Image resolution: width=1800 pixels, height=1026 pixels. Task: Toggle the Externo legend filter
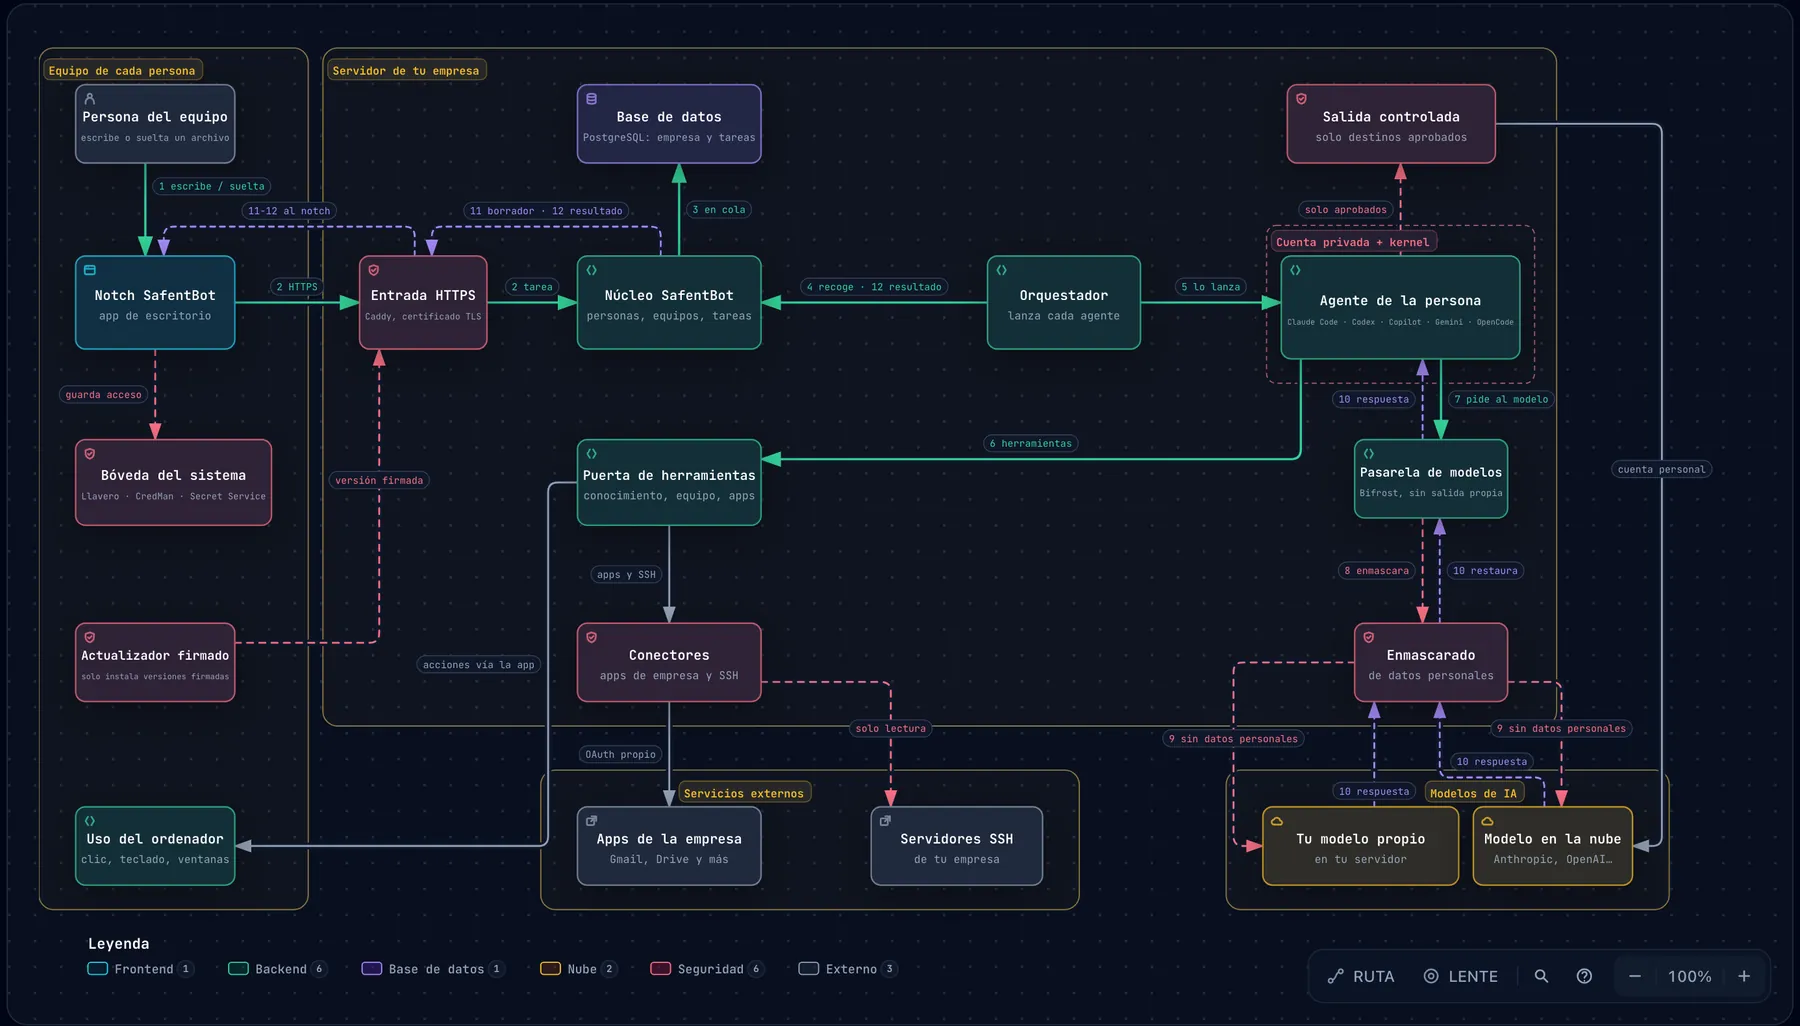pos(849,969)
